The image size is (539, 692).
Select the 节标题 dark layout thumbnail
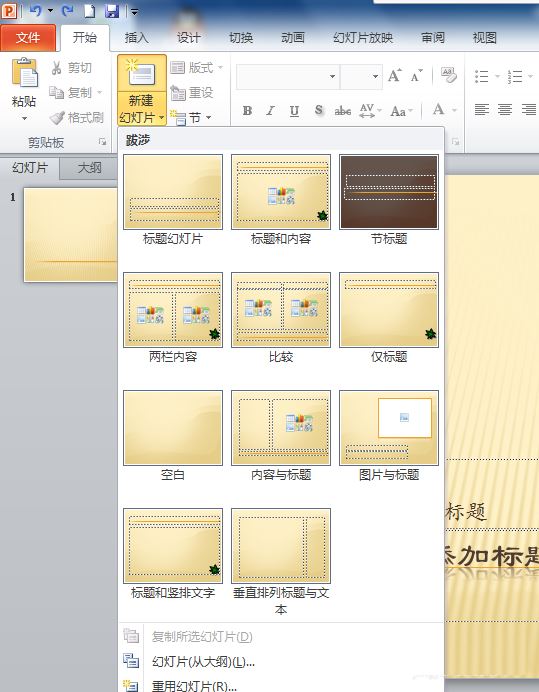(x=389, y=192)
